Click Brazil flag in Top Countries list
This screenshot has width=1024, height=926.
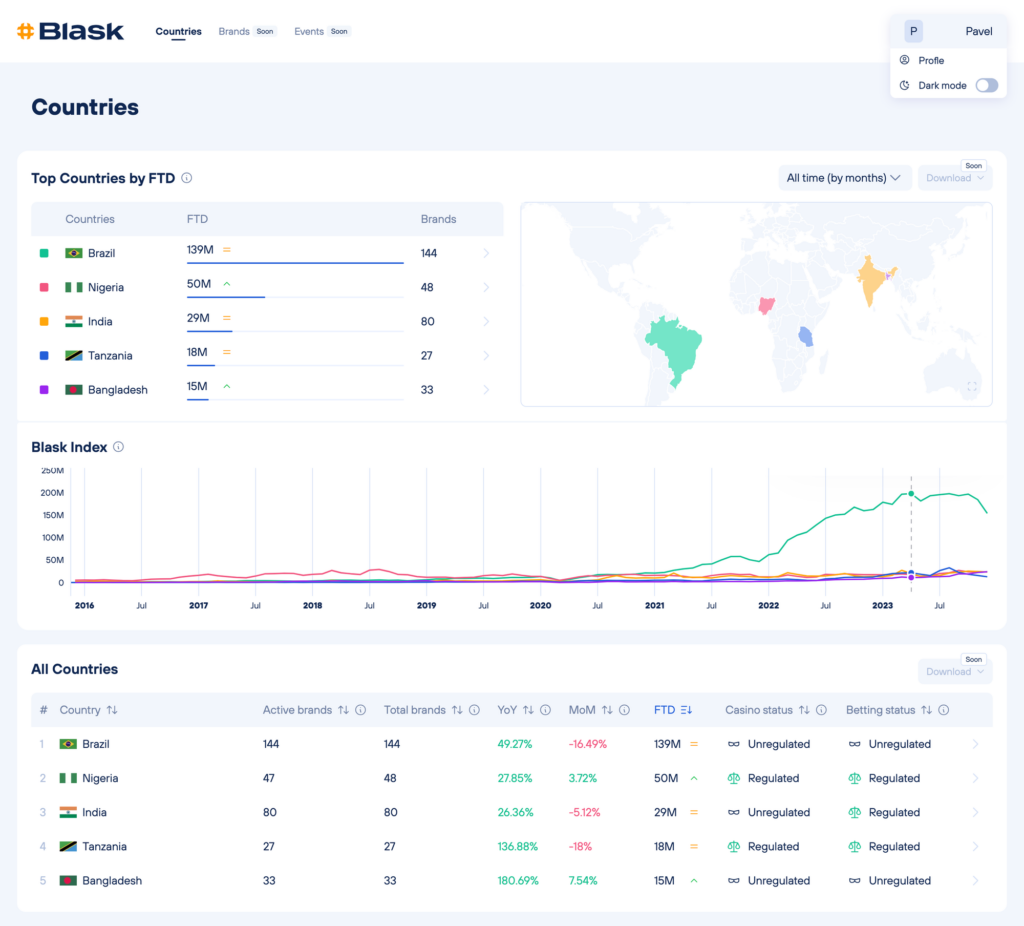click(74, 253)
